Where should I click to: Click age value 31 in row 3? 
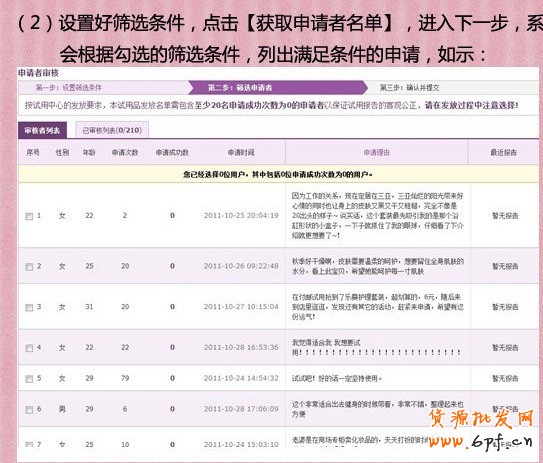coord(89,306)
